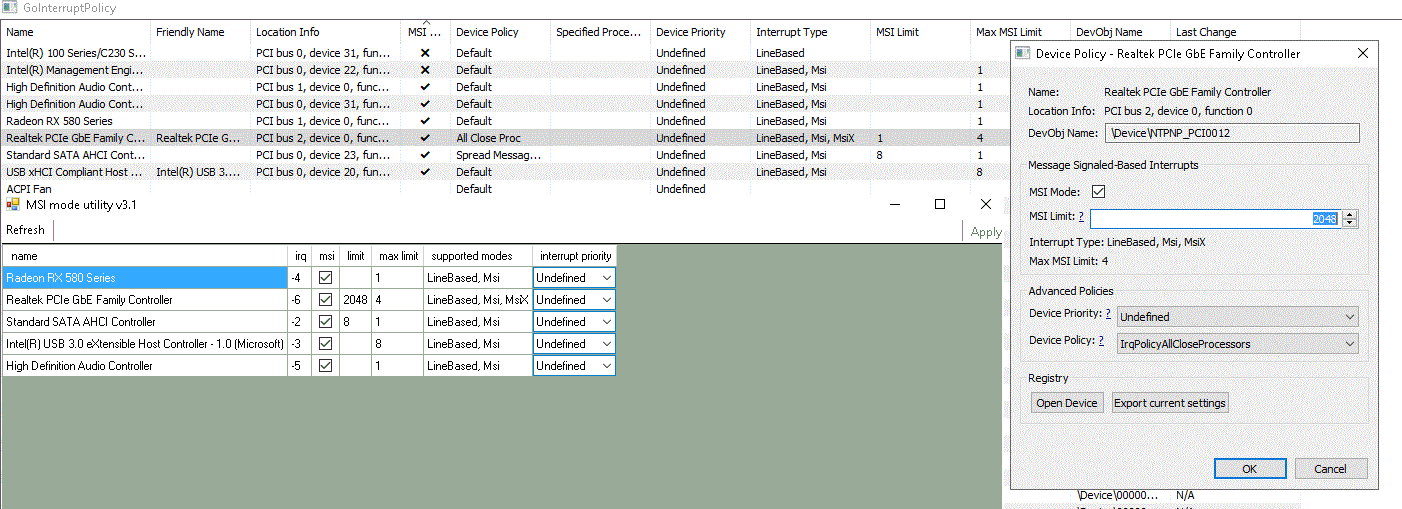Click the Export current settings button

click(x=1170, y=403)
